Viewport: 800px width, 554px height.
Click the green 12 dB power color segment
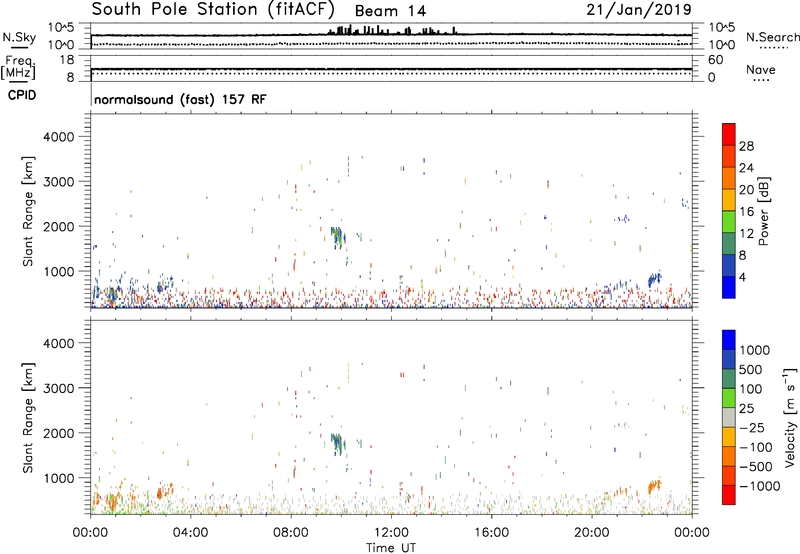[x=729, y=222]
